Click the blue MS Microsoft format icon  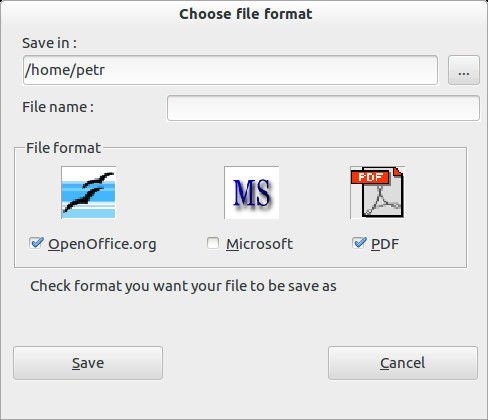(251, 192)
